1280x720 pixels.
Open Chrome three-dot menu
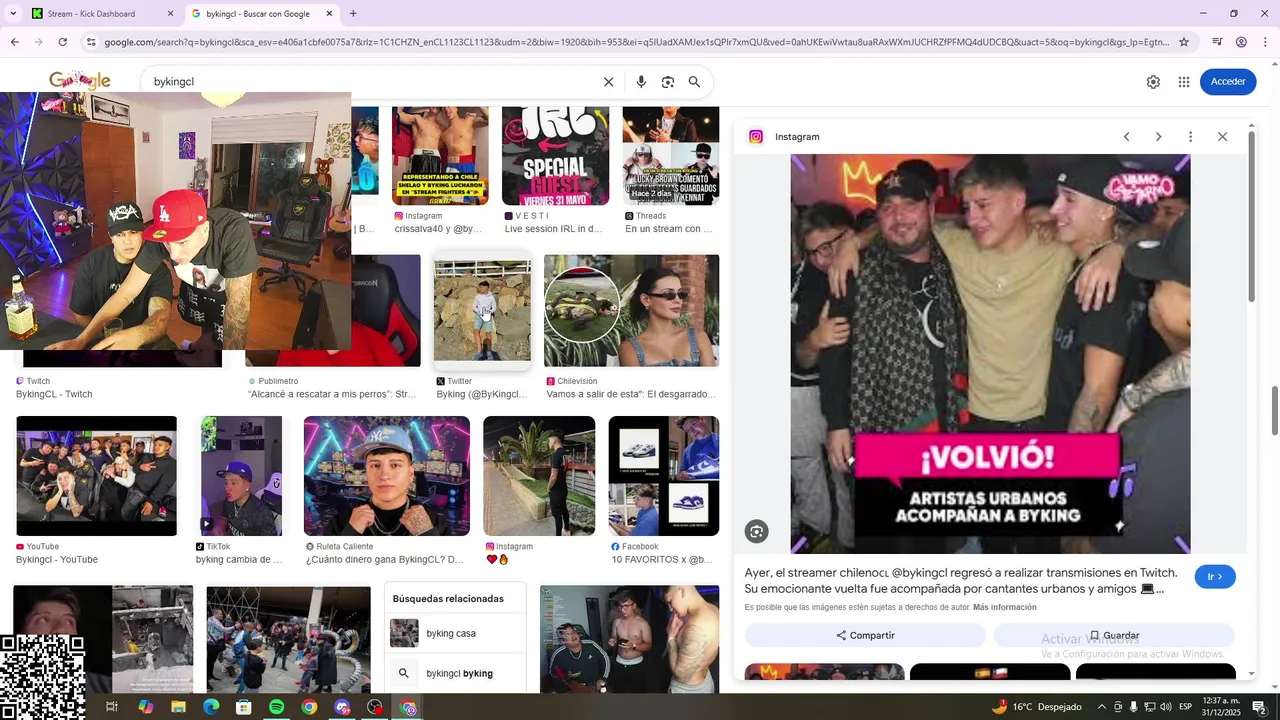tap(1265, 42)
